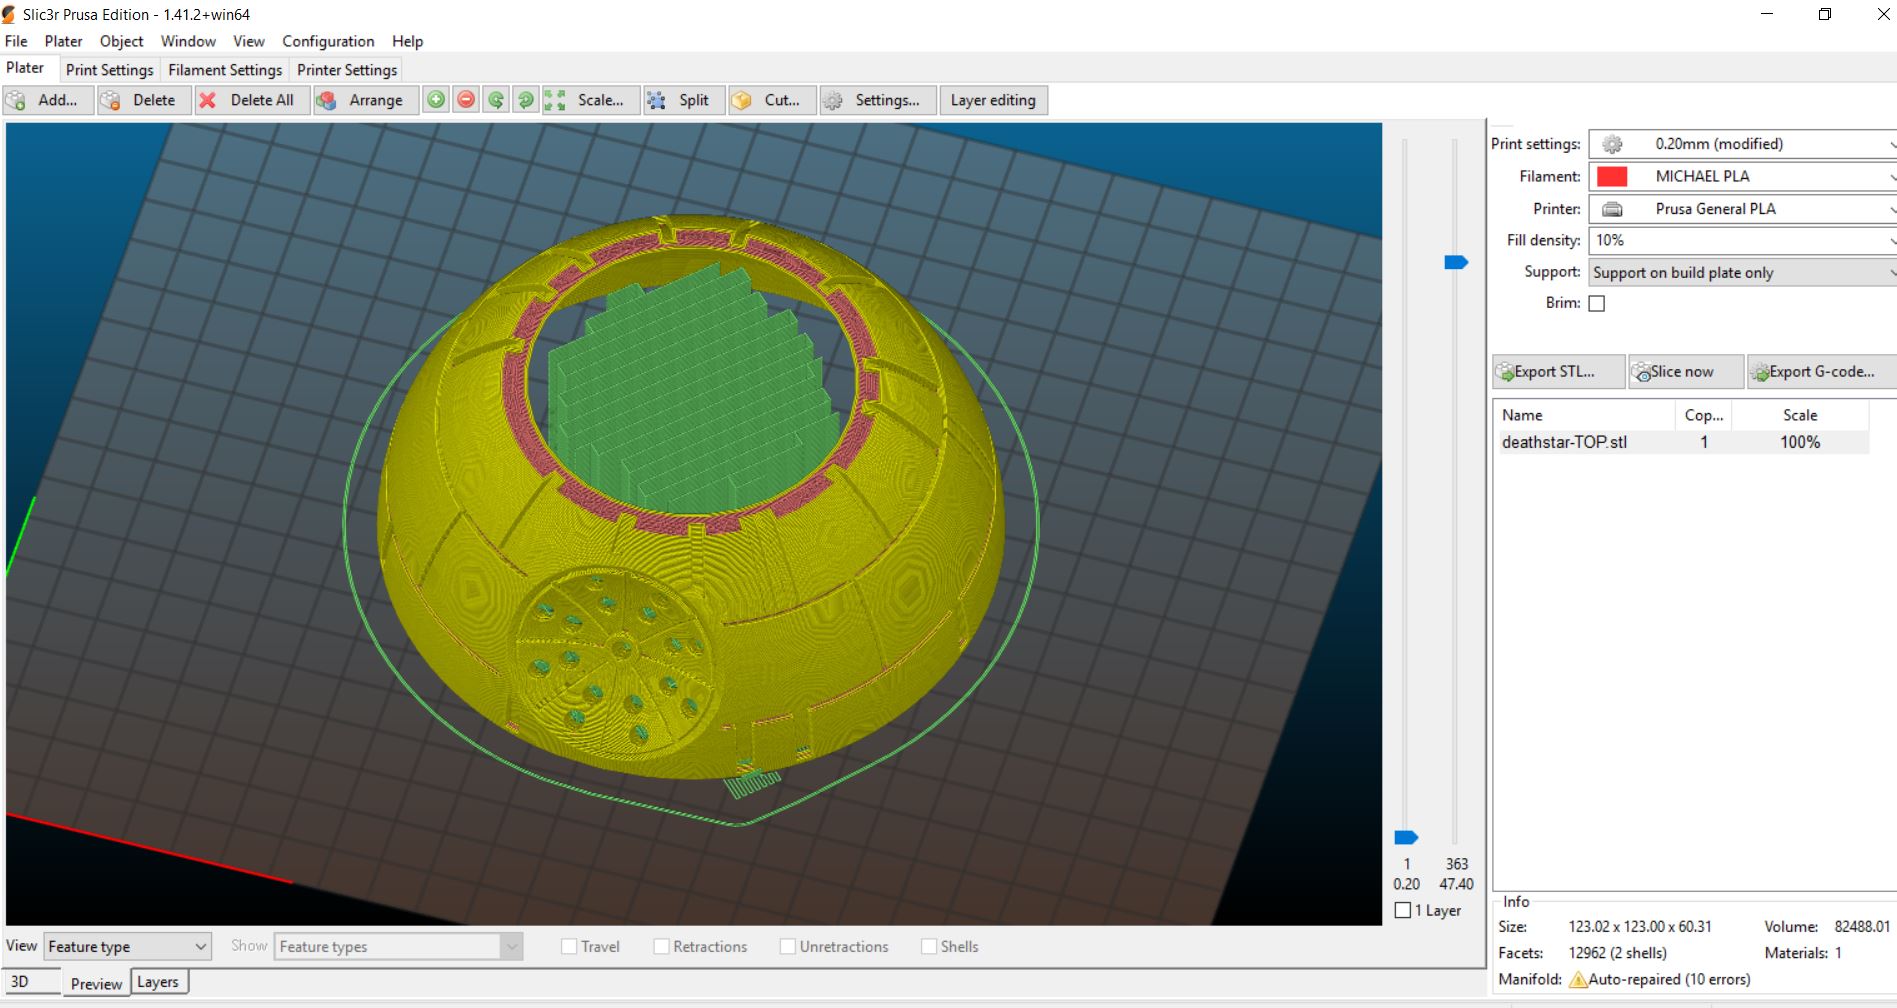Click the Split object button

pos(684,100)
